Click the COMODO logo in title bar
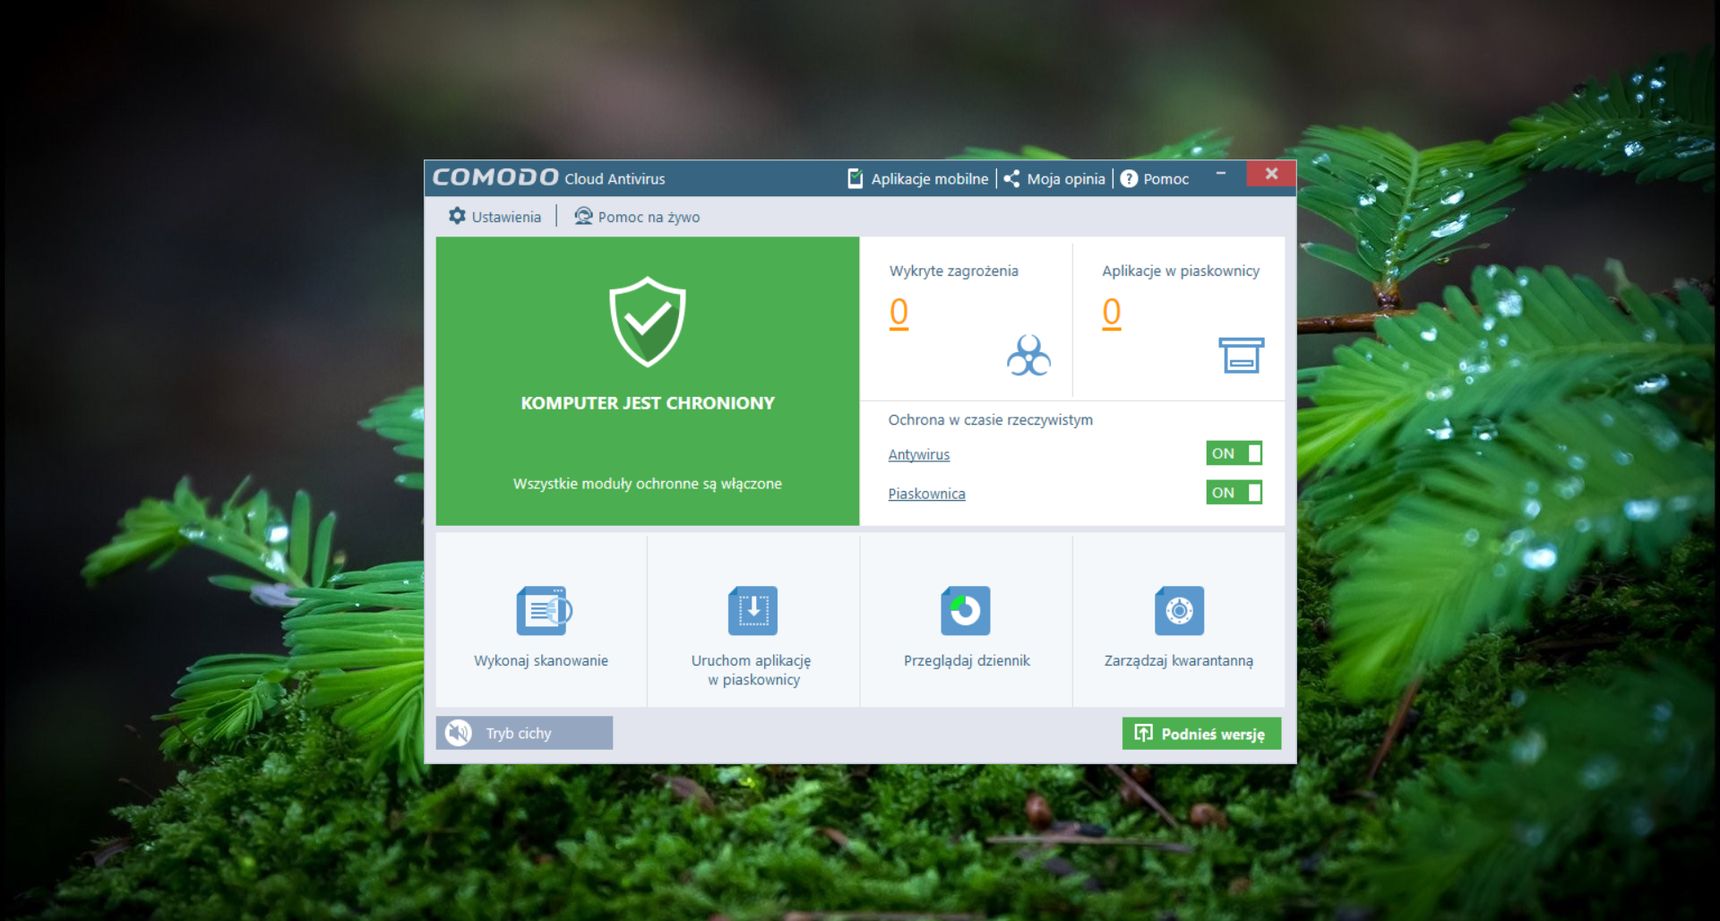 click(495, 177)
